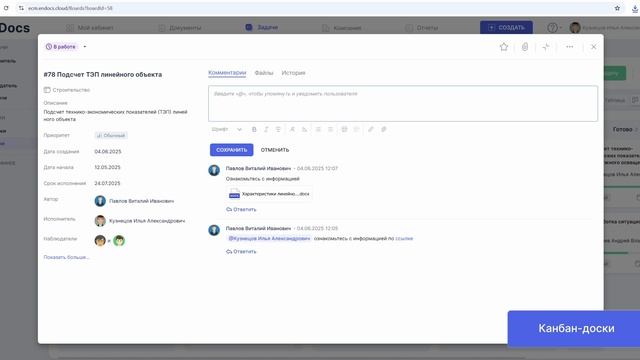Click the Строительство project label
This screenshot has height=360, width=640.
[67, 90]
